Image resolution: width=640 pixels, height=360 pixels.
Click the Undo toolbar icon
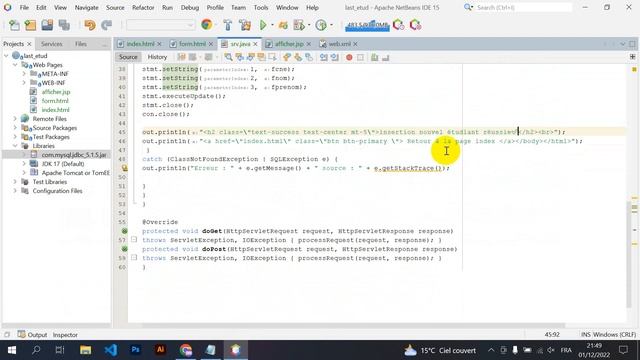pos(90,25)
